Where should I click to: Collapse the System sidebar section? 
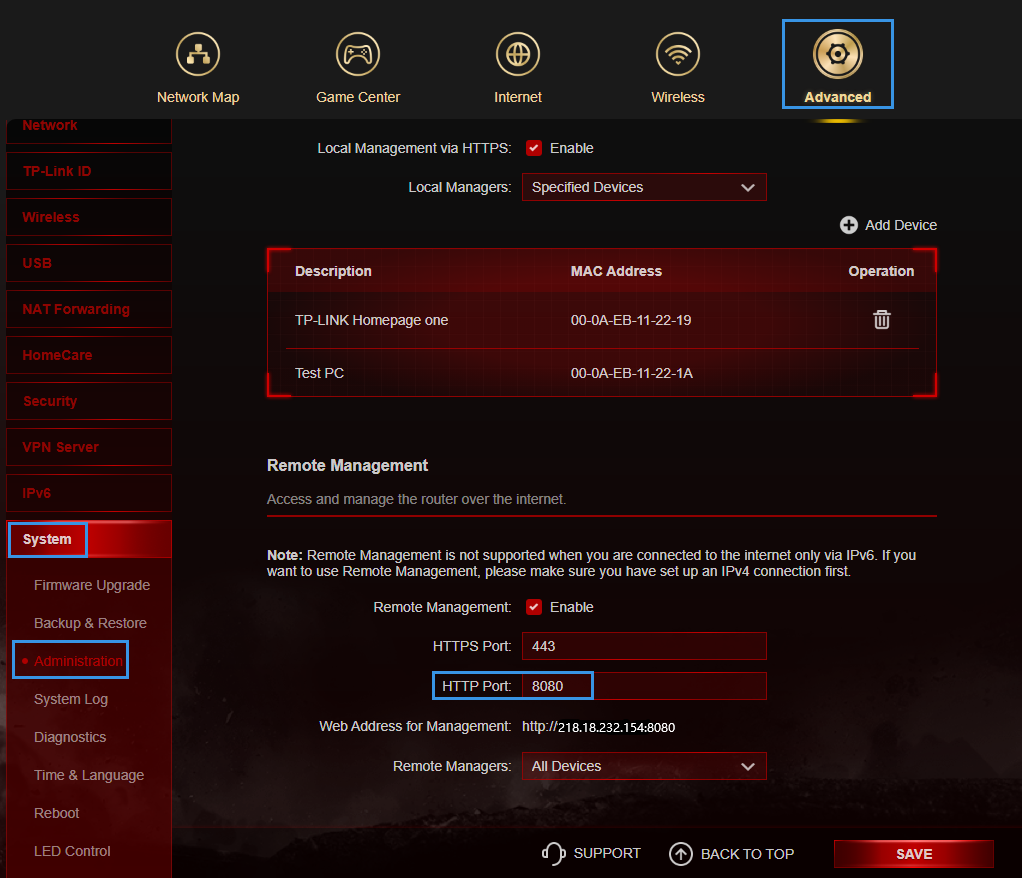89,539
